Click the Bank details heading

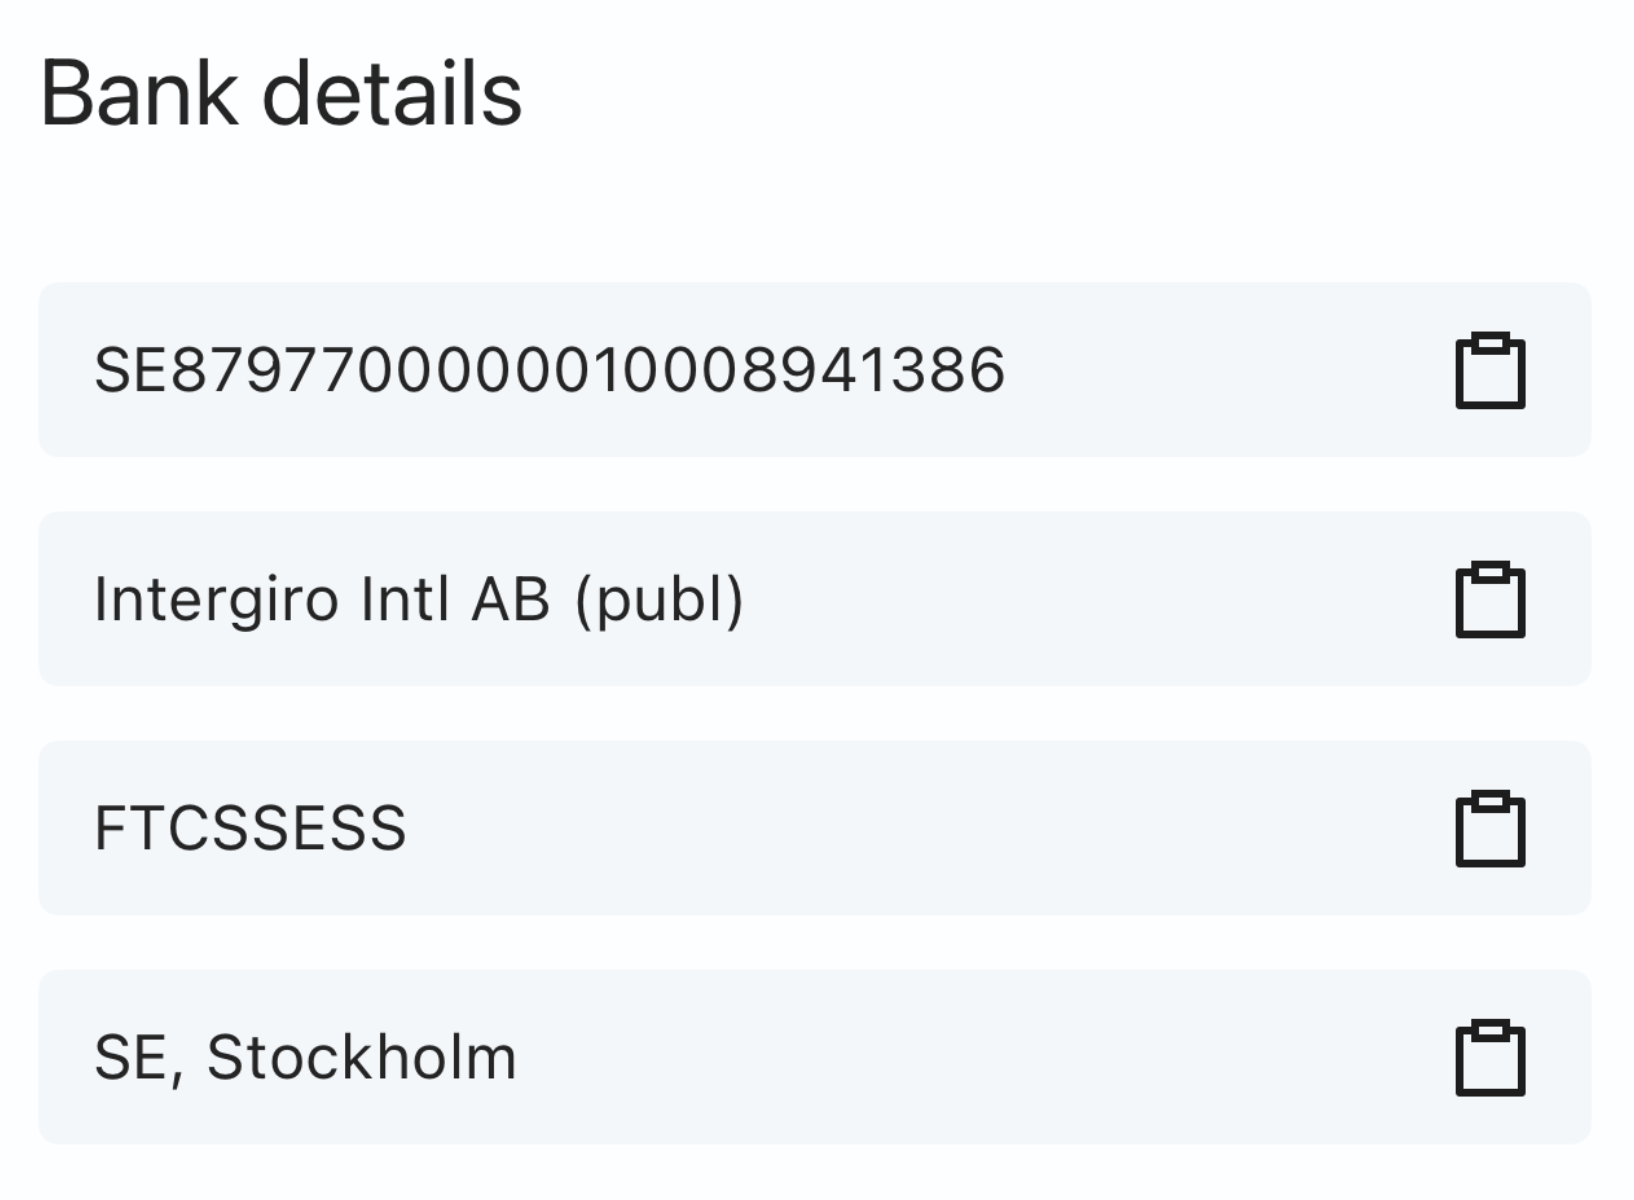pyautogui.click(x=281, y=95)
